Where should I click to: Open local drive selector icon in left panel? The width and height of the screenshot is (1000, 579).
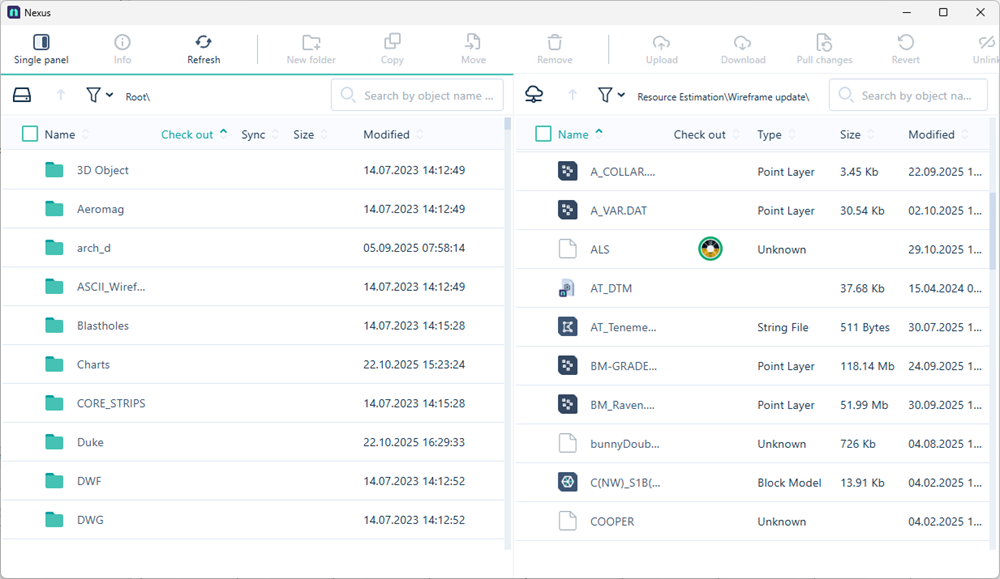(x=22, y=95)
